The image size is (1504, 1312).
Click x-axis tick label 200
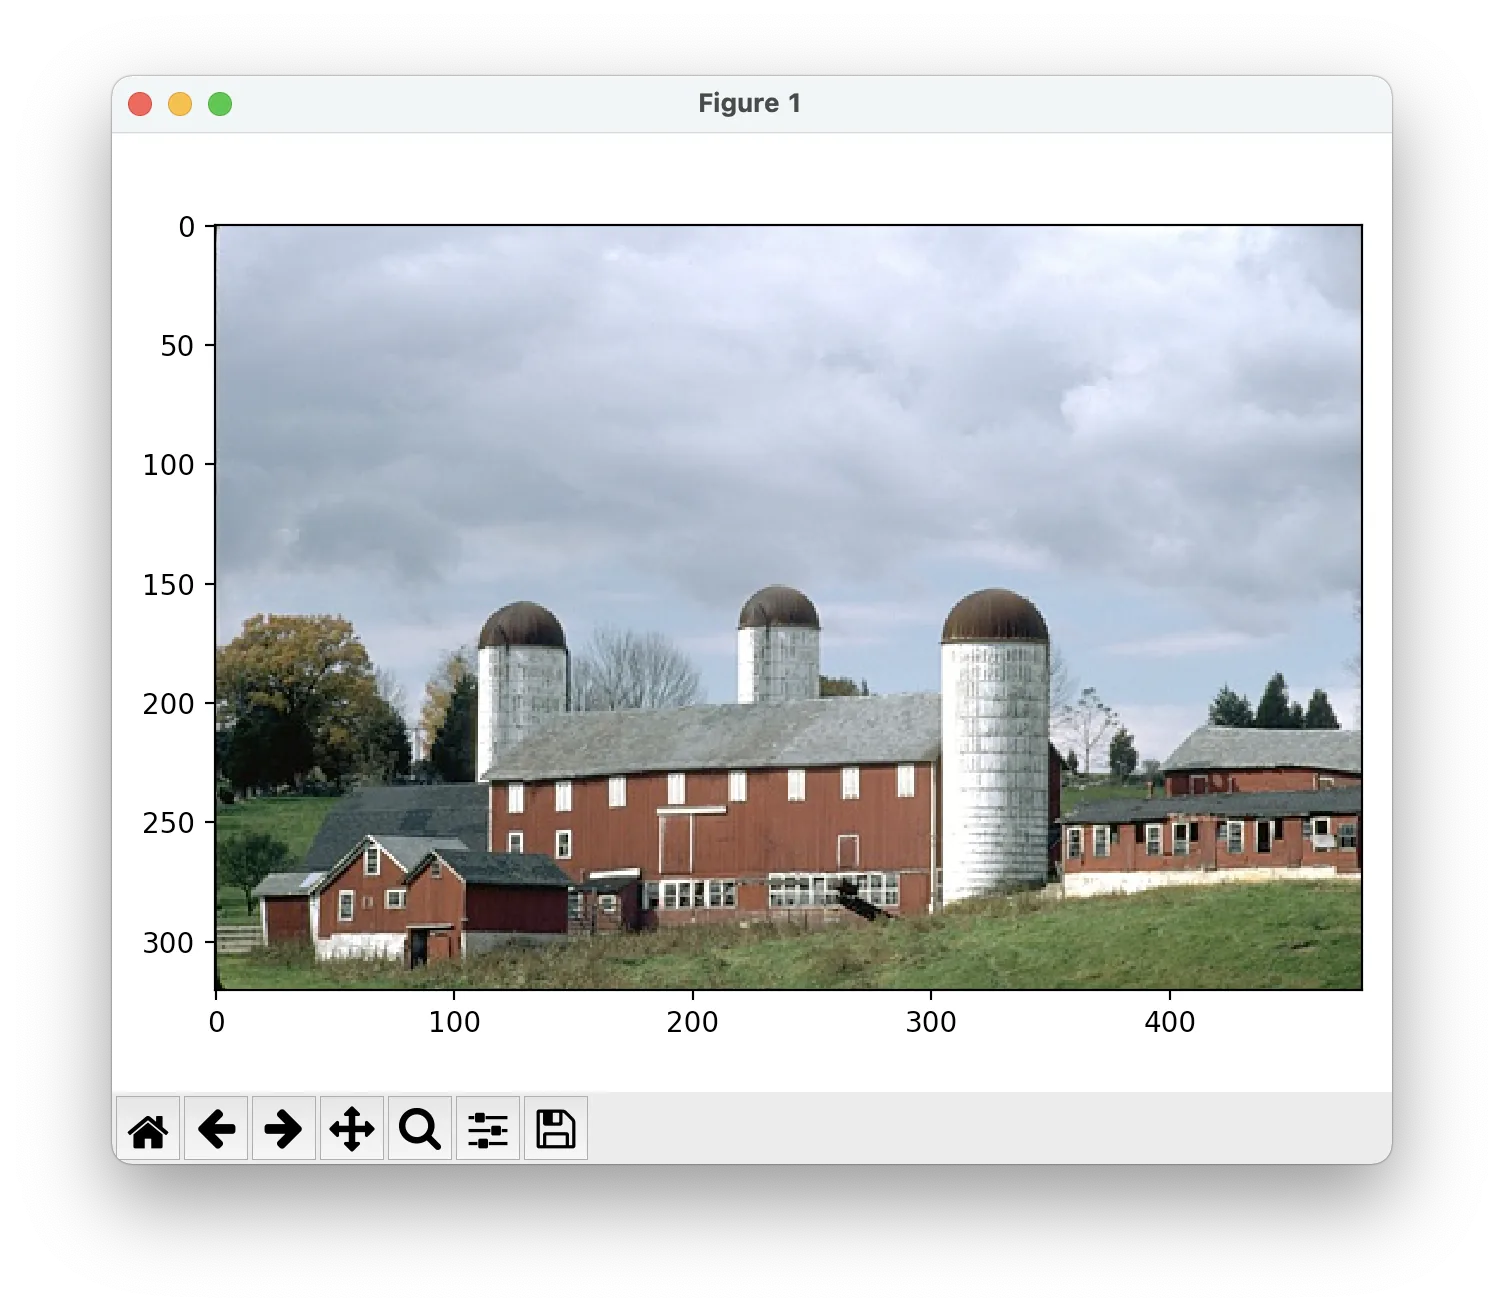[692, 1022]
